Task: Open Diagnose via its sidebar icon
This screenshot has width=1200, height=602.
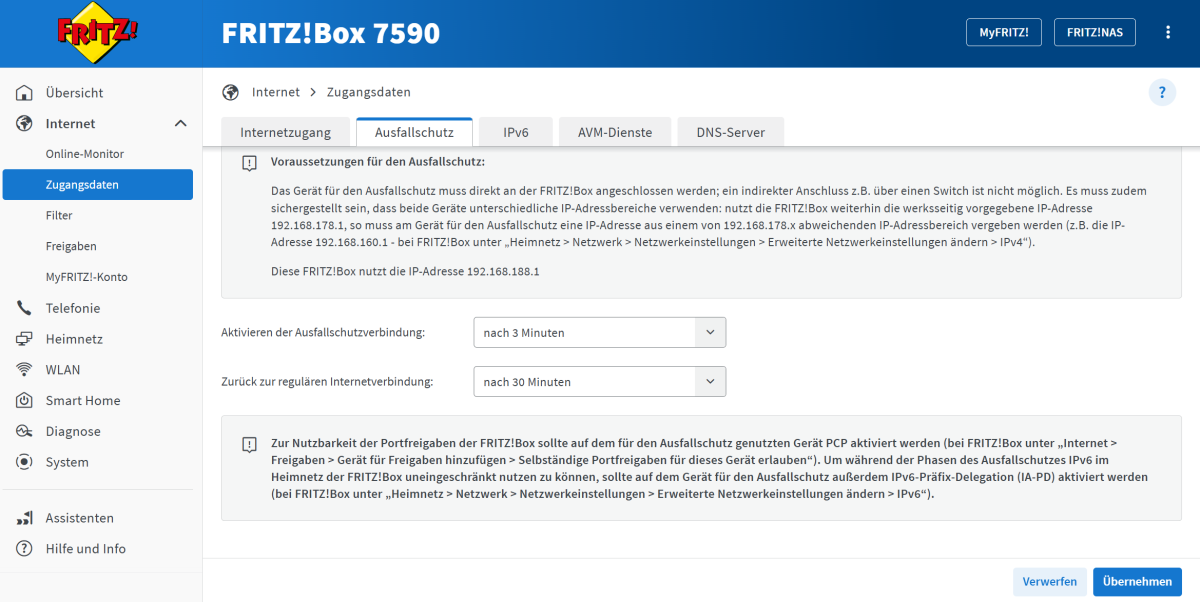Action: click(x=25, y=432)
